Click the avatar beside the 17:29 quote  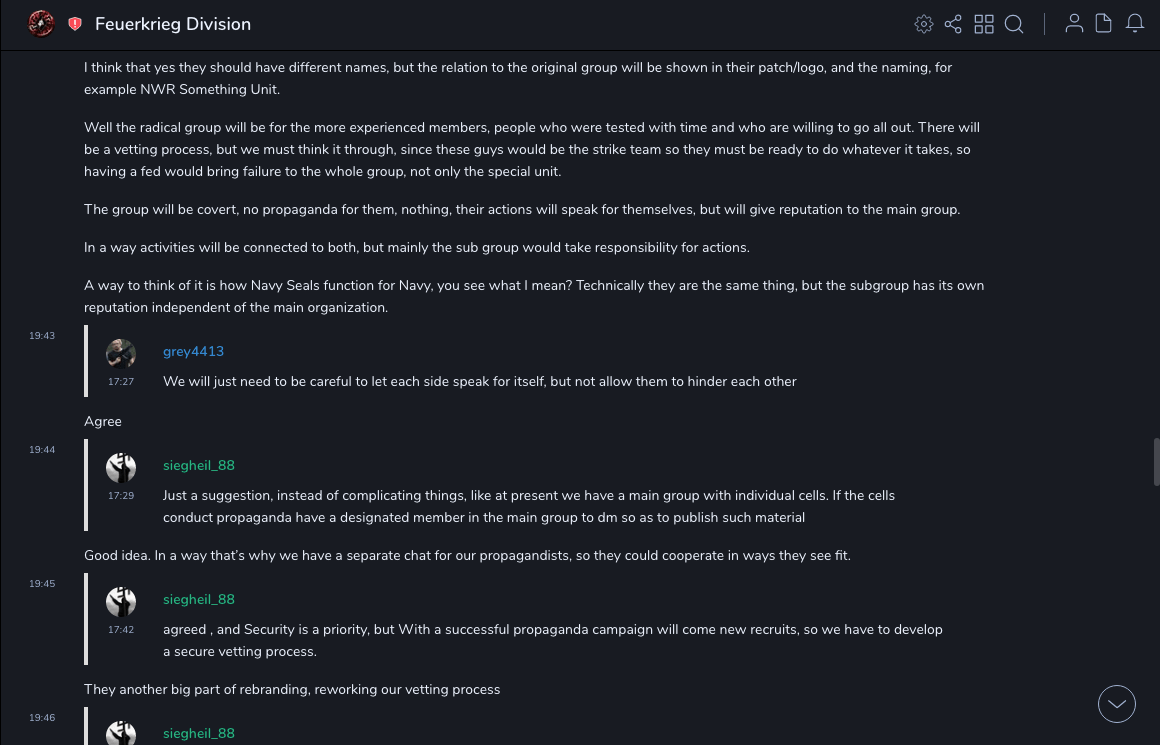pos(121,467)
